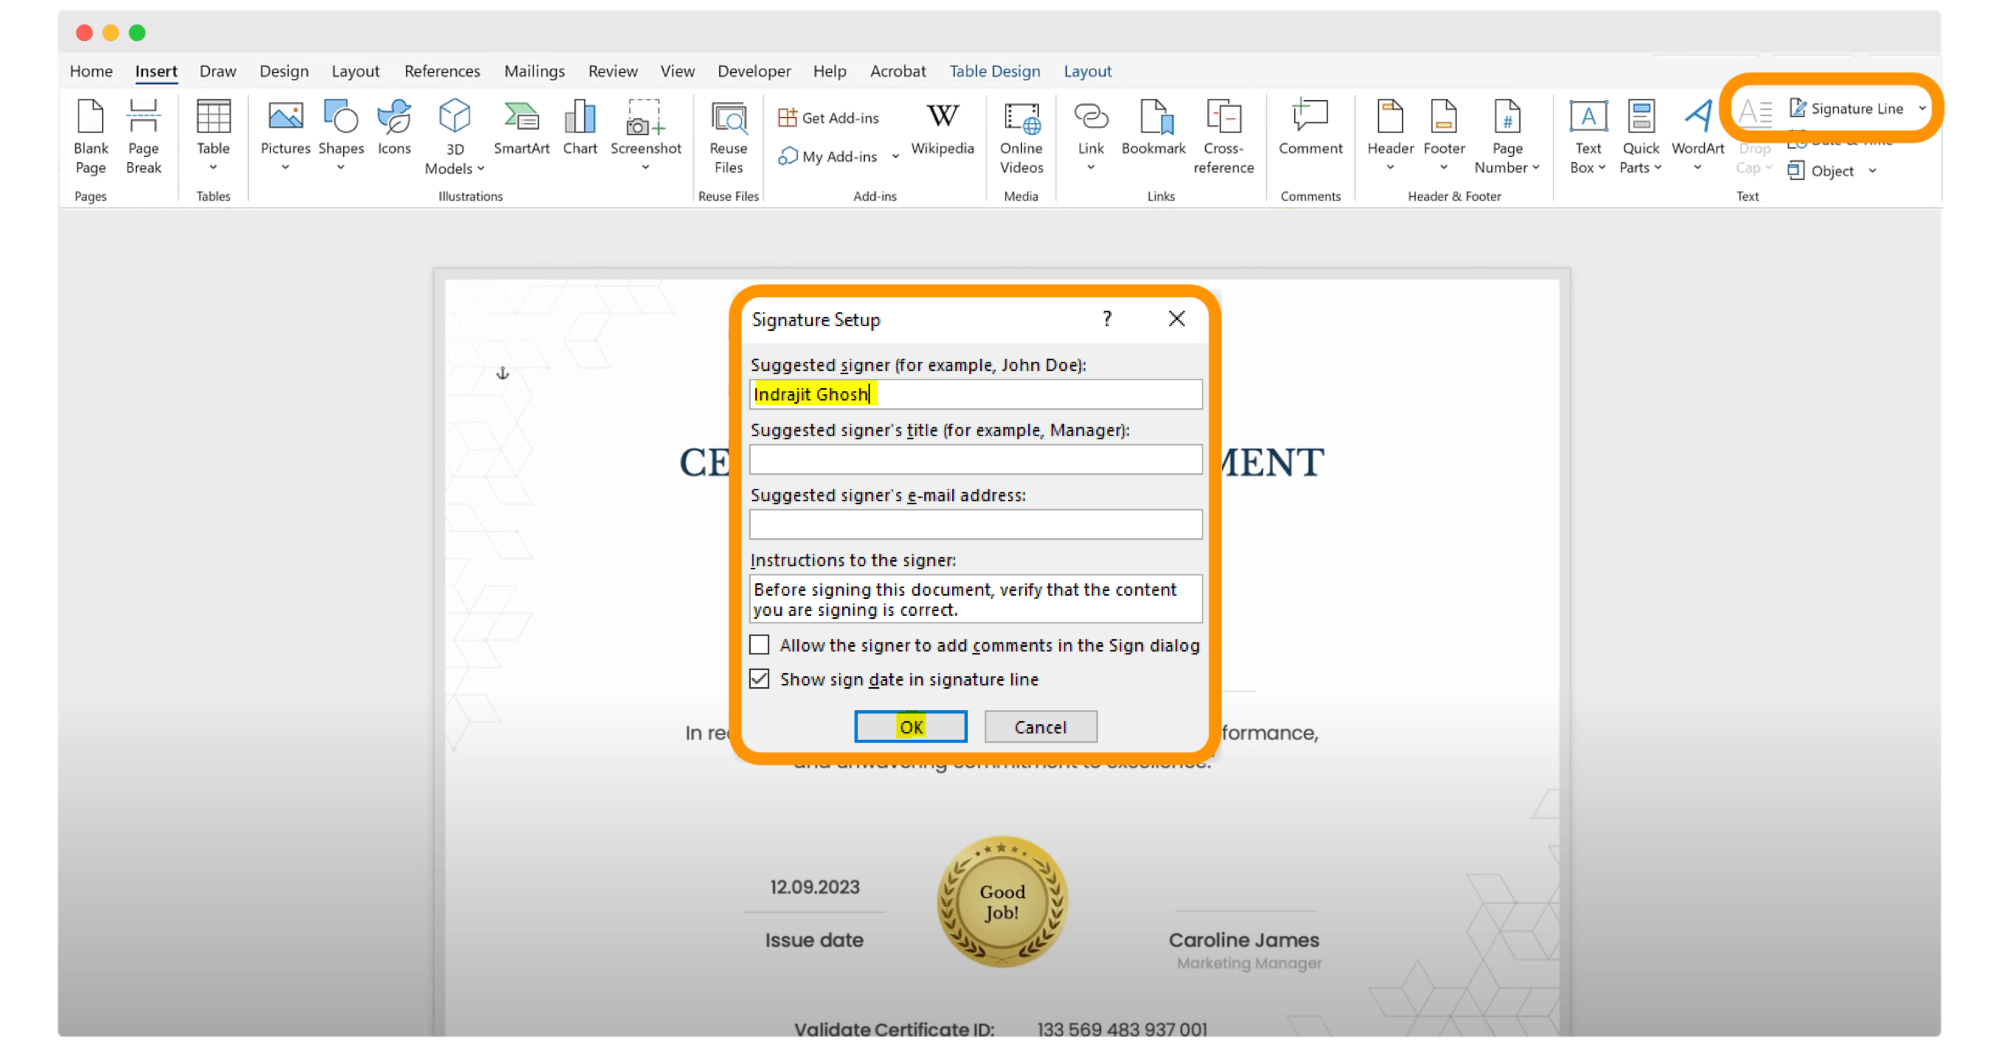Insert a Chart
The width and height of the screenshot is (1999, 1048).
580,128
